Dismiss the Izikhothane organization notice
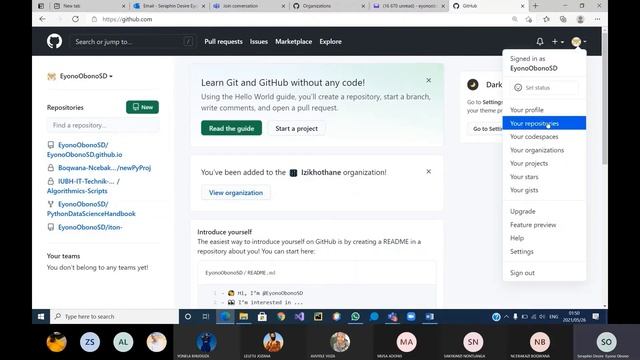The image size is (640, 360). point(429,171)
